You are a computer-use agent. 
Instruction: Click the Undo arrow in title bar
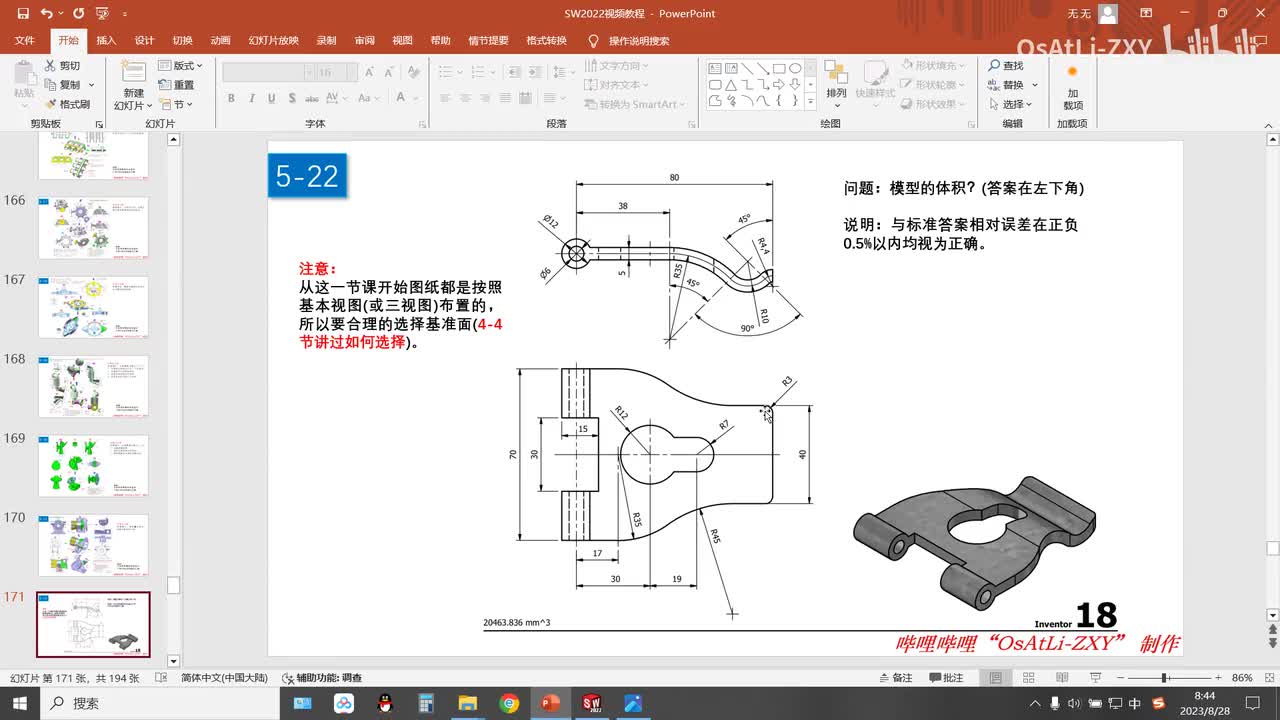coord(47,14)
